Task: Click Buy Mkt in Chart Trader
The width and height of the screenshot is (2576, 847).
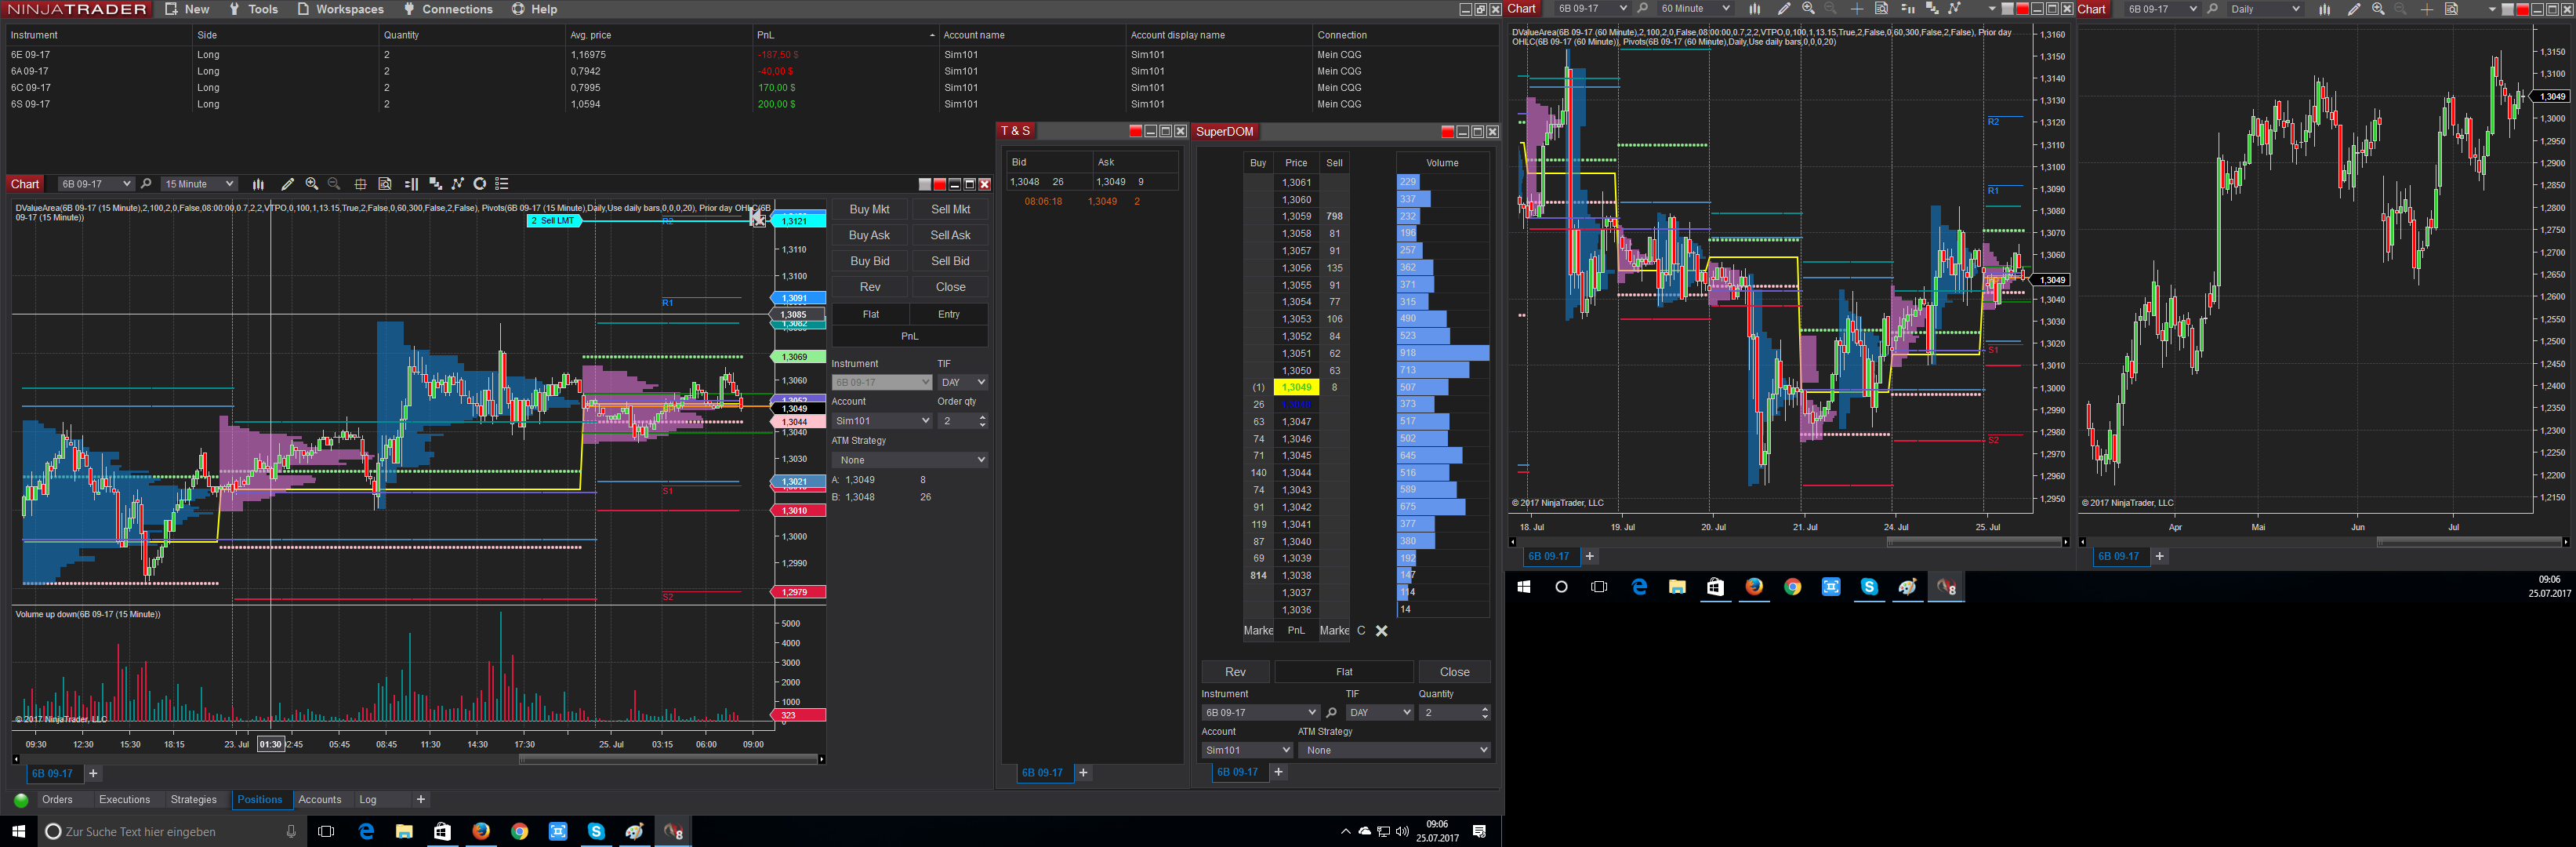Action: pyautogui.click(x=869, y=209)
